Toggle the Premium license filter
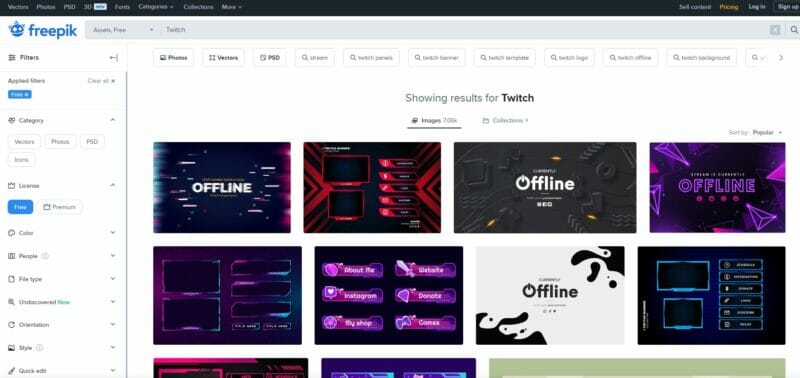This screenshot has height=378, width=800. (x=60, y=207)
